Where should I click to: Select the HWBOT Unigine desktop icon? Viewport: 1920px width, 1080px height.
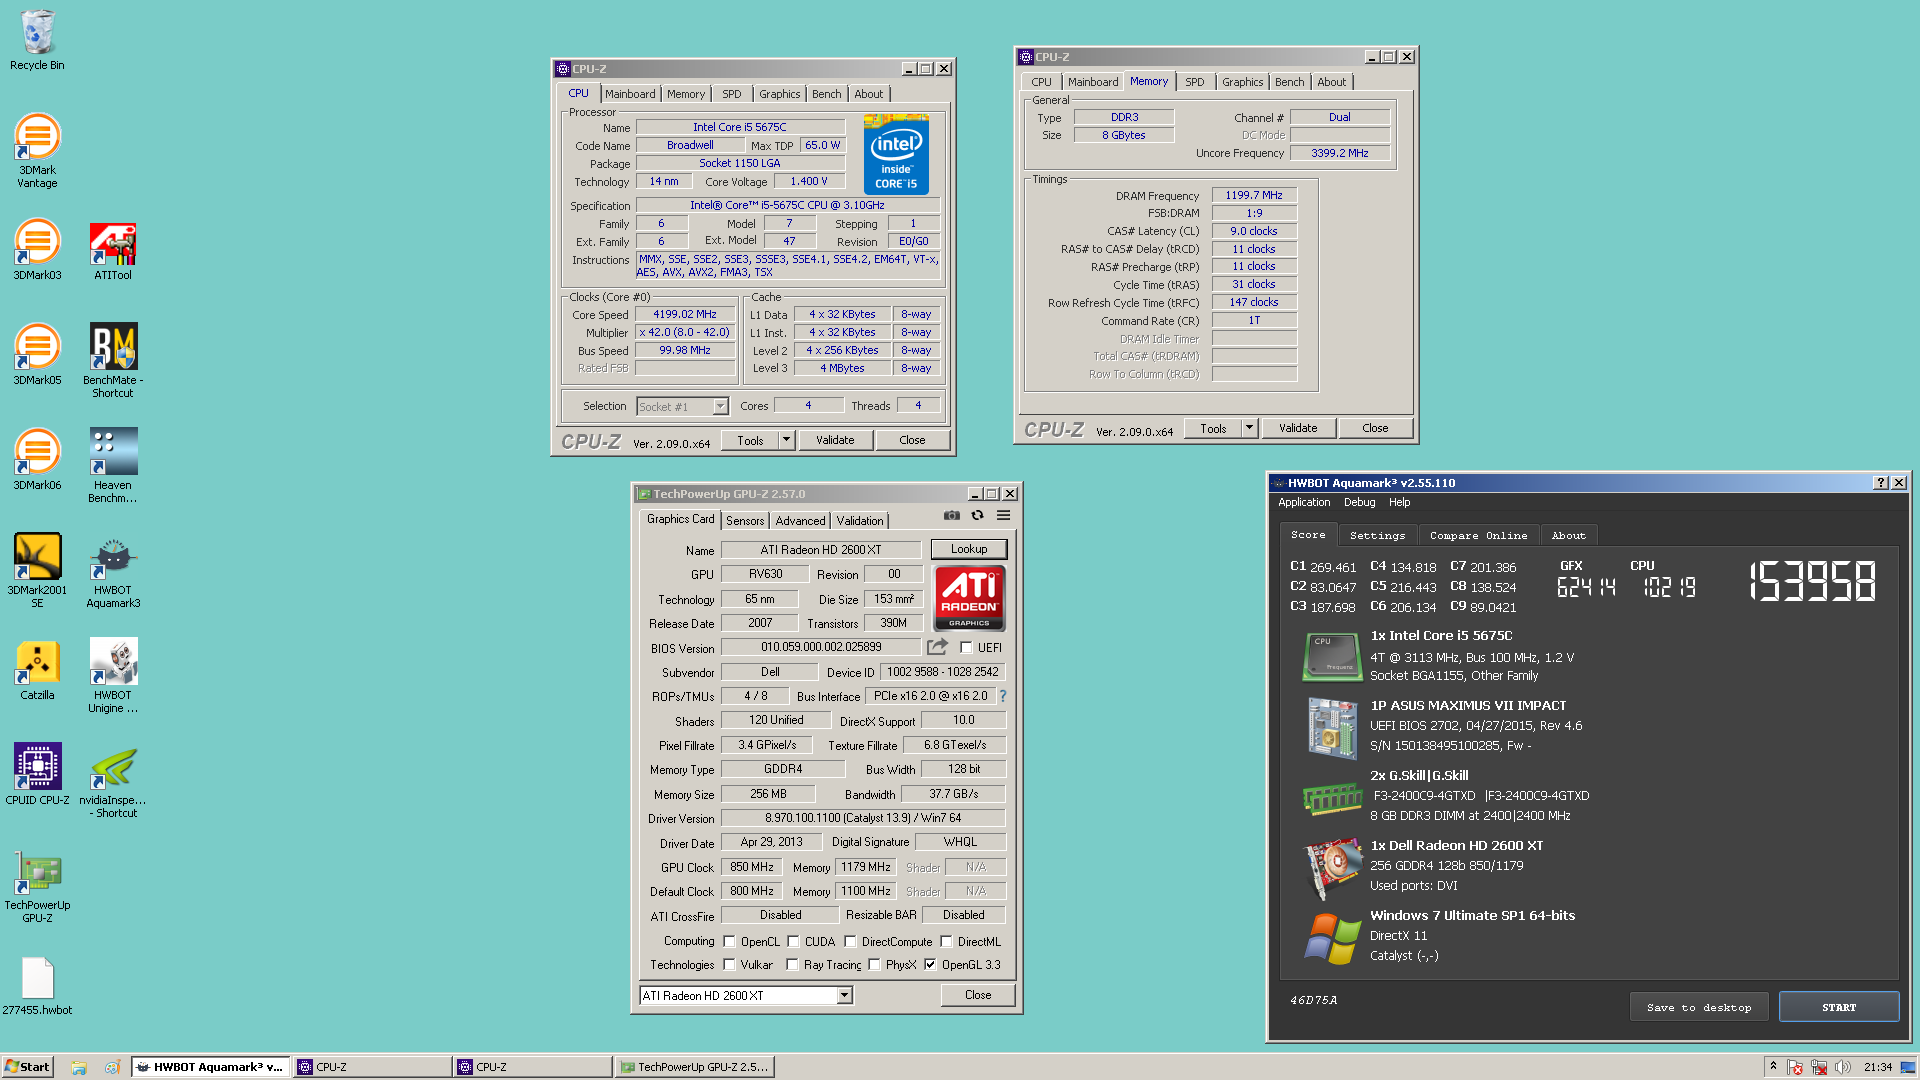113,675
